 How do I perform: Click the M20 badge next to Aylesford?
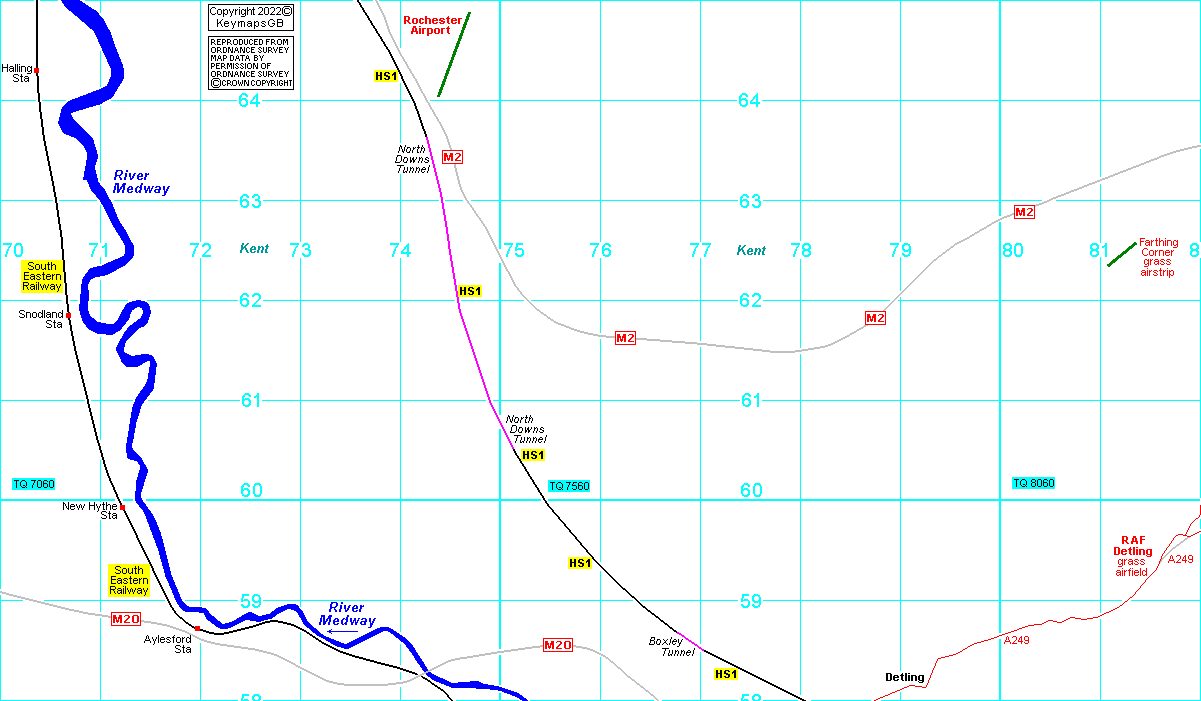coord(126,619)
